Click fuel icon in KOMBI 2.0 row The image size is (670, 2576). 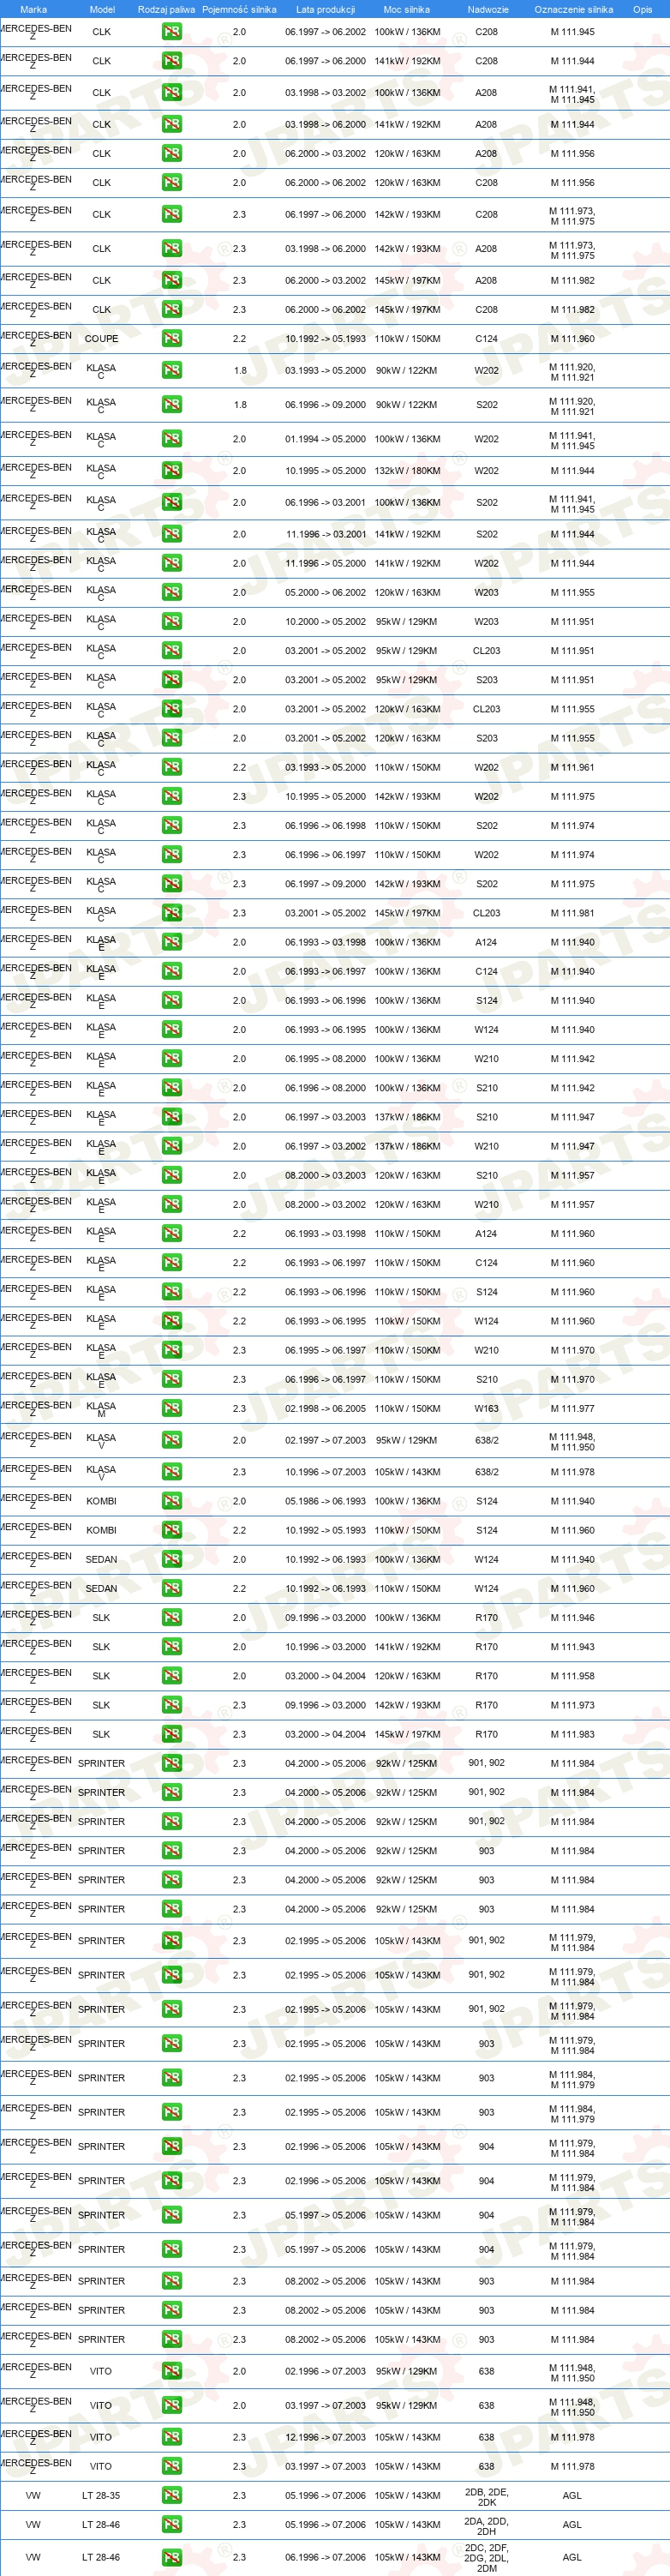click(172, 1500)
